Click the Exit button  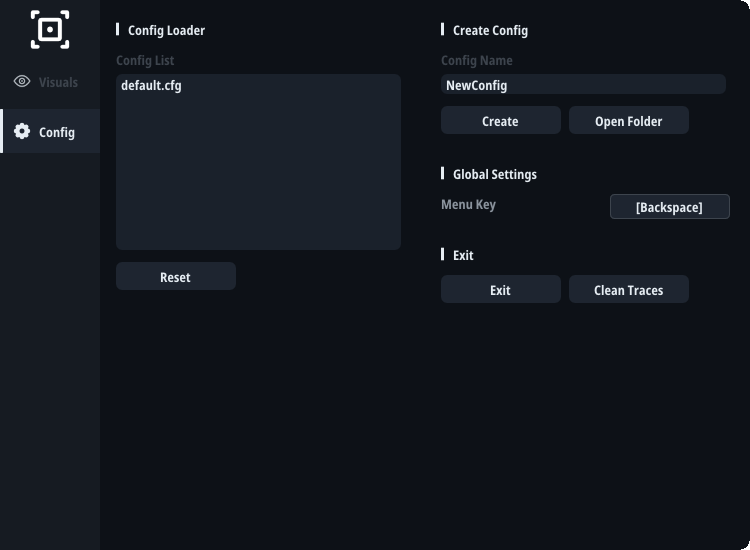[501, 289]
